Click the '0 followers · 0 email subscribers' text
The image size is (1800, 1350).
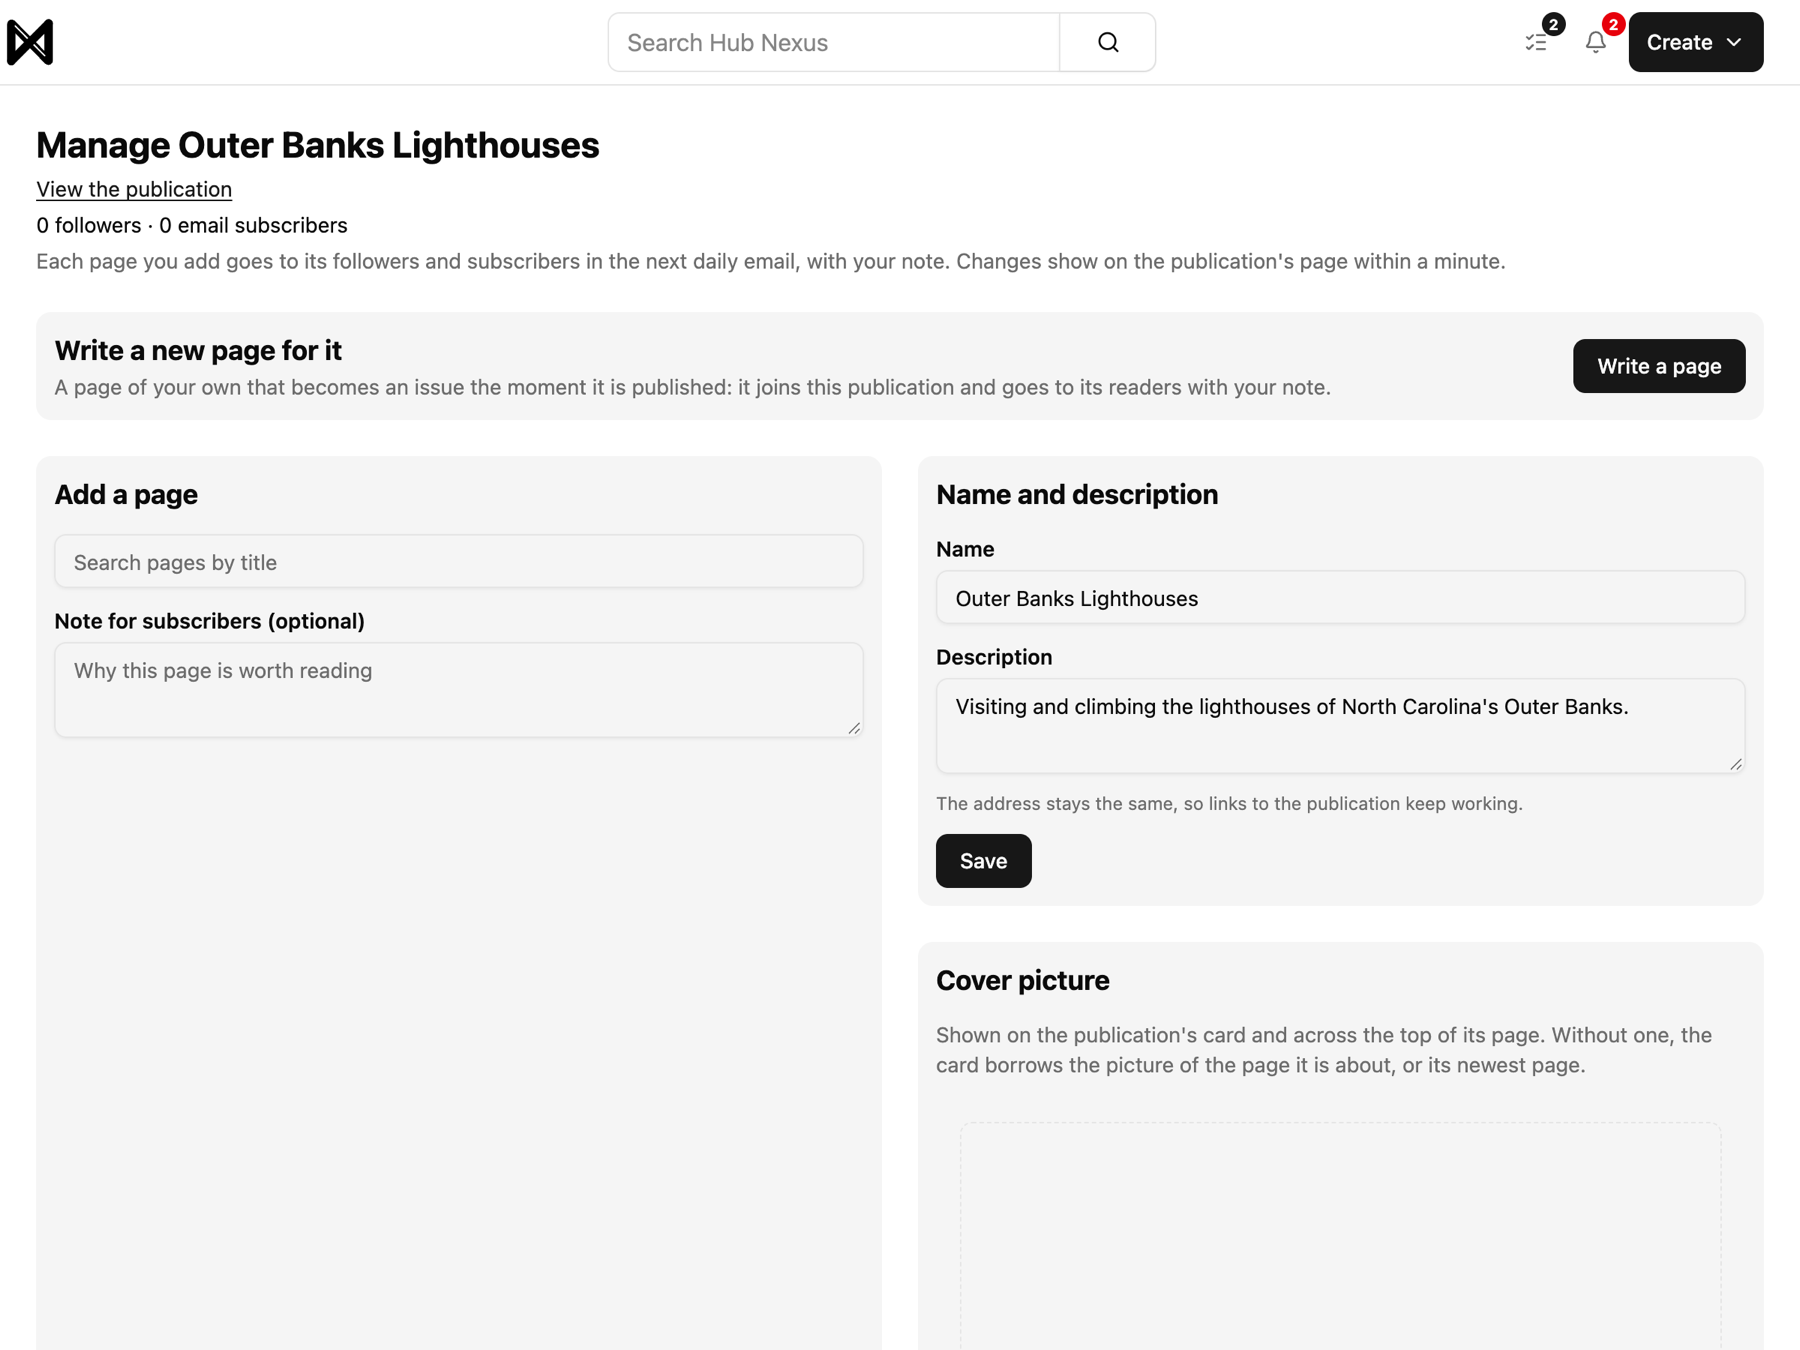click(192, 225)
